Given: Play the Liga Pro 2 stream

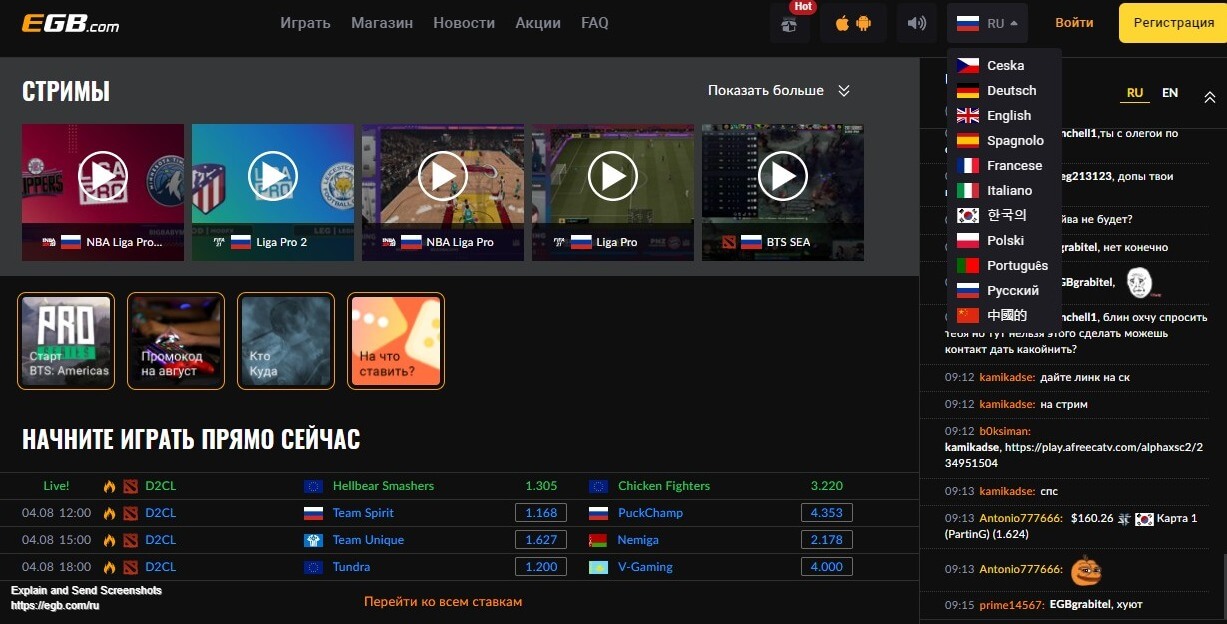Looking at the screenshot, I should (273, 176).
